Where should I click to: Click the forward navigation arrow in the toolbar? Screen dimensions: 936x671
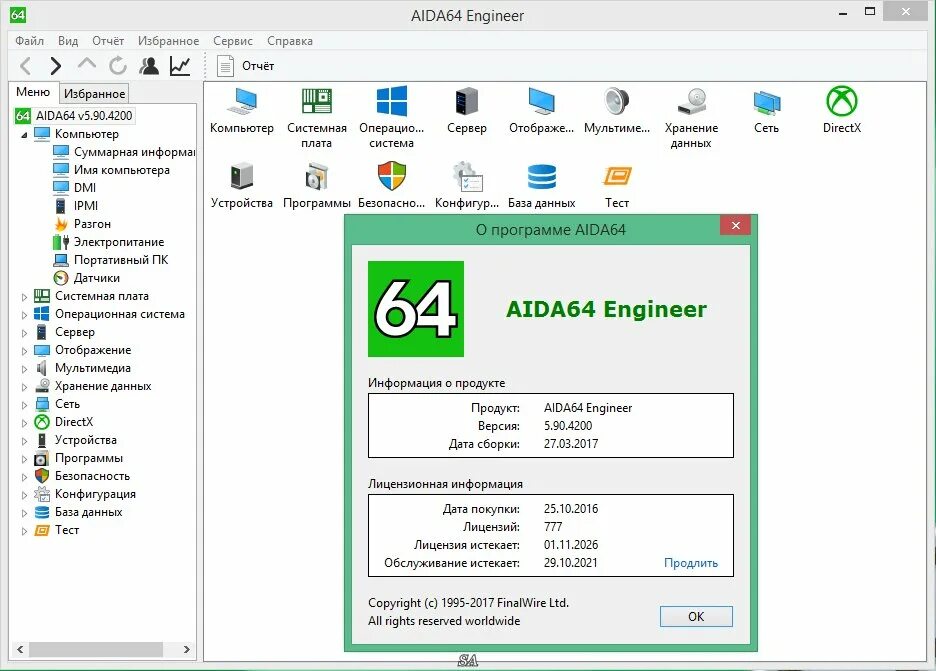56,66
